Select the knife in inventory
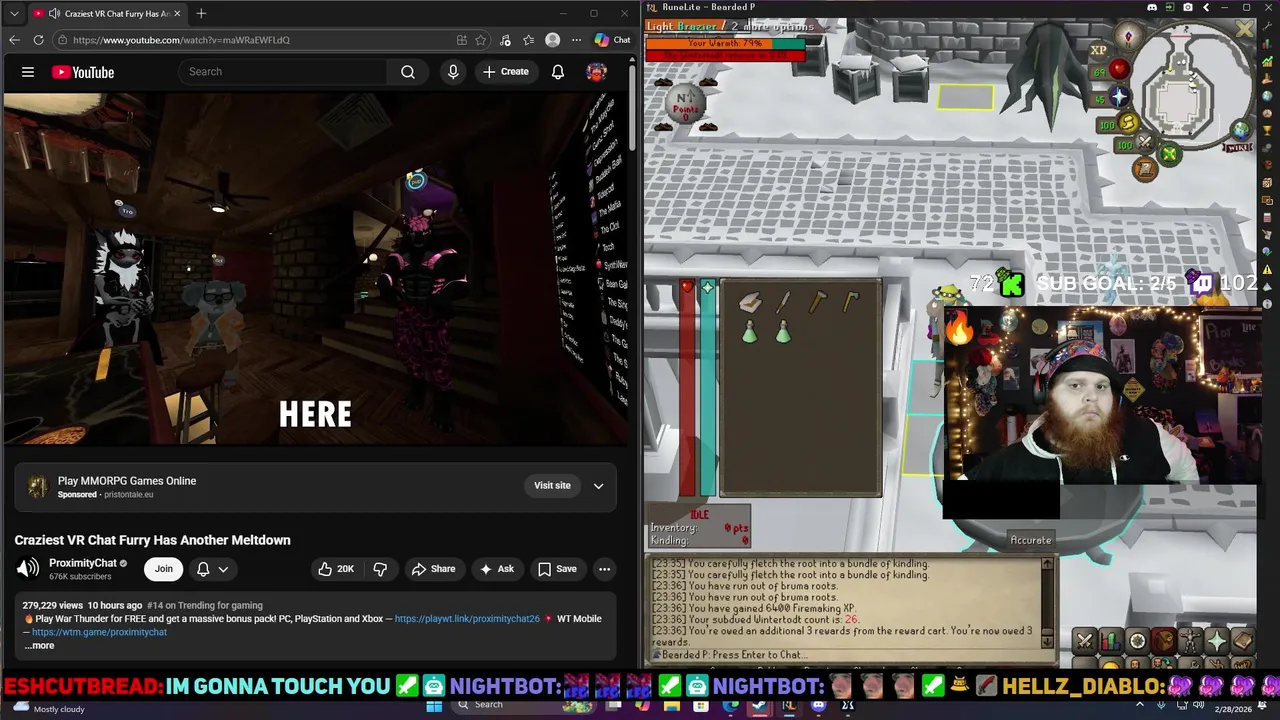1280x720 pixels. [784, 303]
